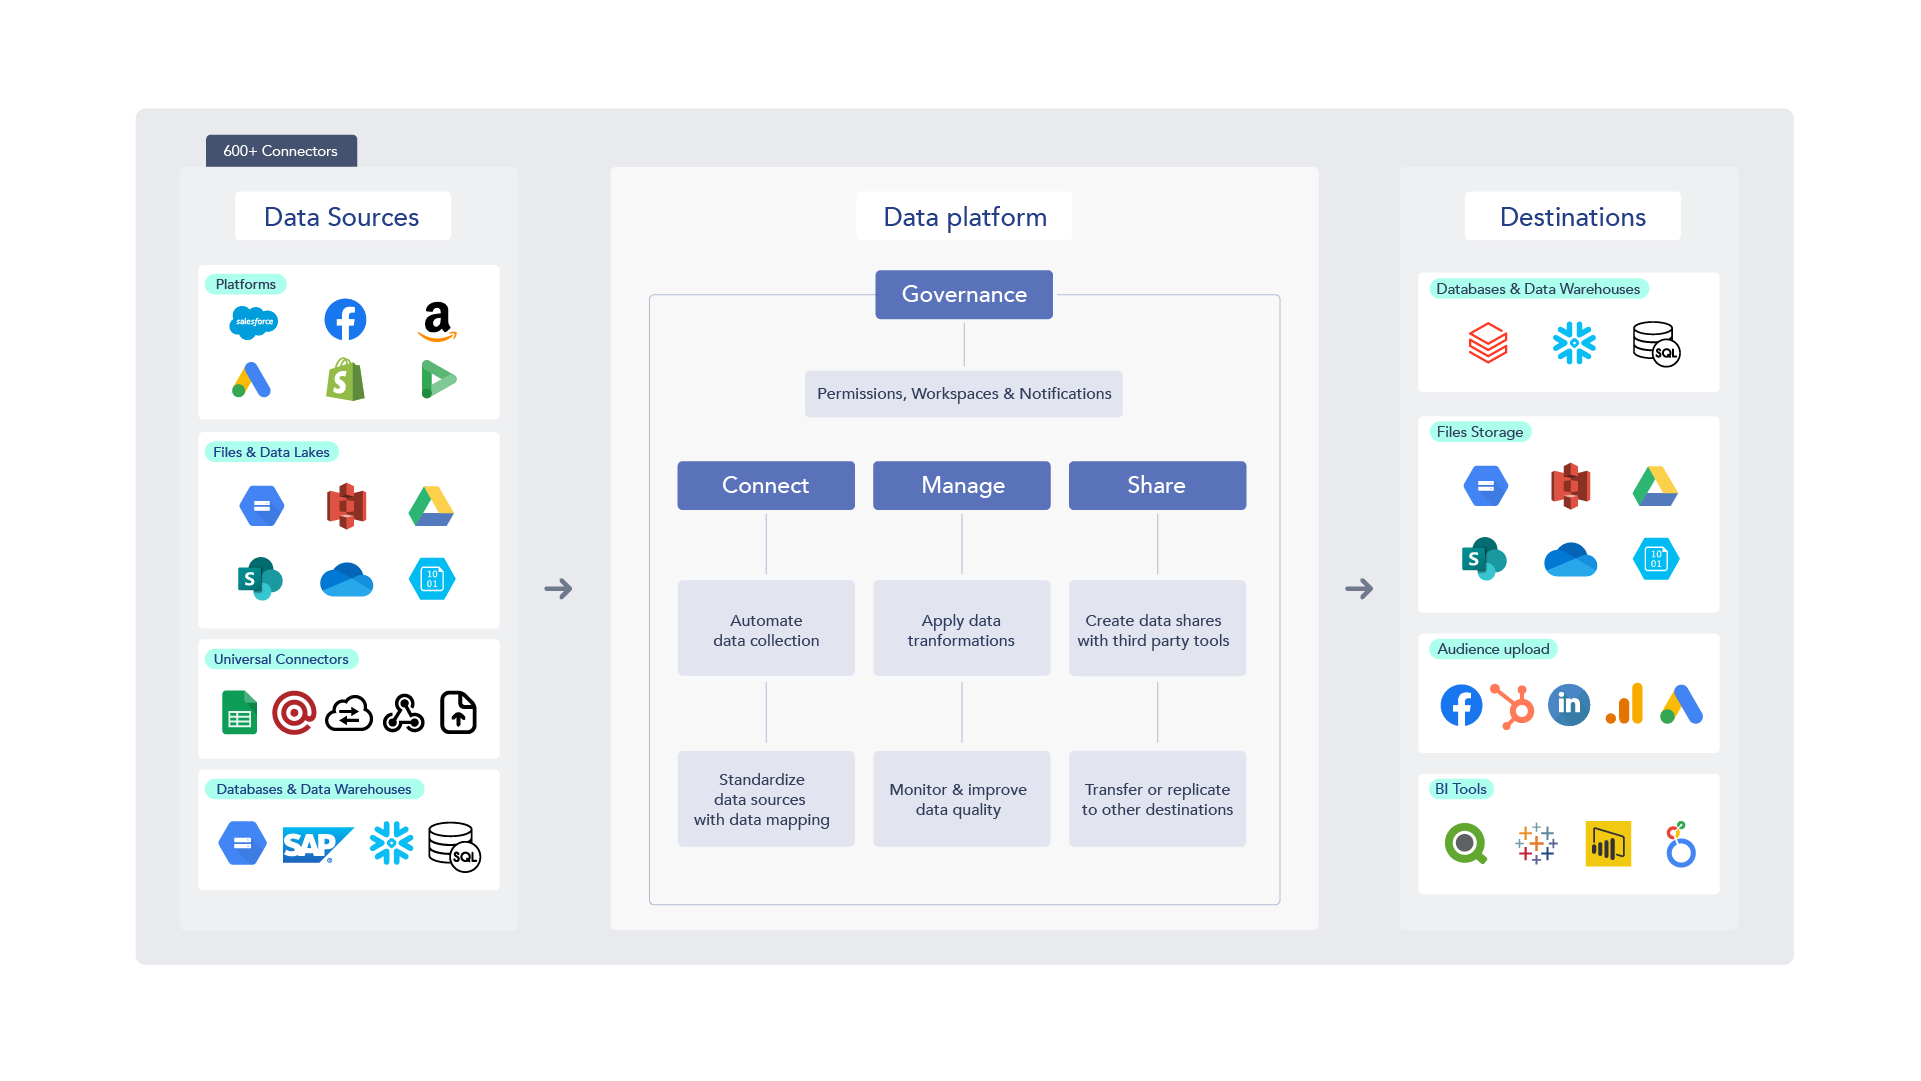The height and width of the screenshot is (1081, 1921).
Task: Select the Google Sheets universal connector icon
Action: click(239, 713)
